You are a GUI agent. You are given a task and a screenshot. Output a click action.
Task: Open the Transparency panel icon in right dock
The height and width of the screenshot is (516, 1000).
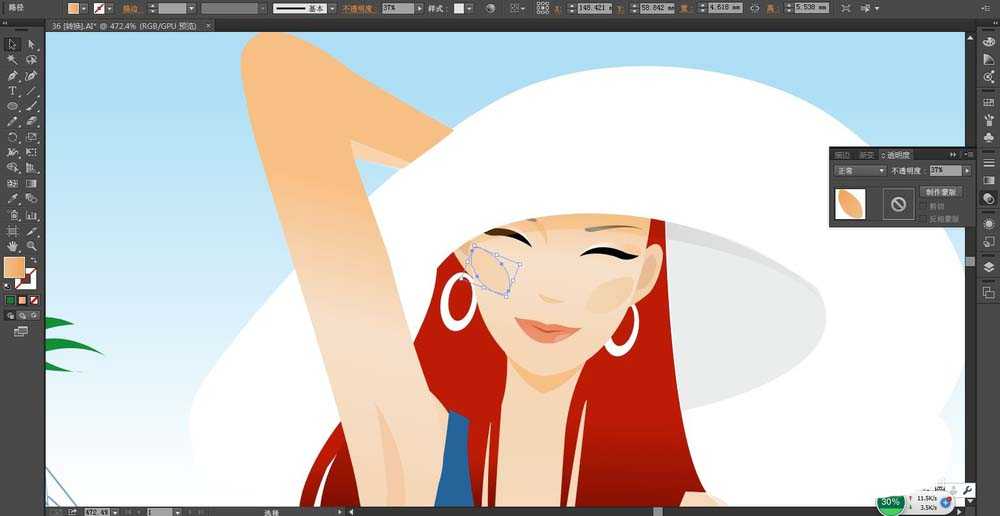coord(989,198)
